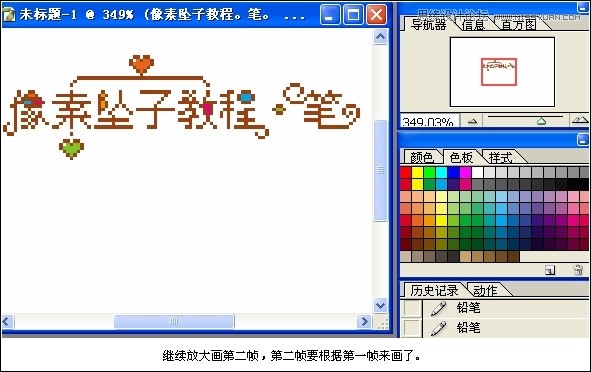The height and width of the screenshot is (372, 591).
Task: Pick the darkest brown swatch ending the bottom row
Action: (x=513, y=256)
